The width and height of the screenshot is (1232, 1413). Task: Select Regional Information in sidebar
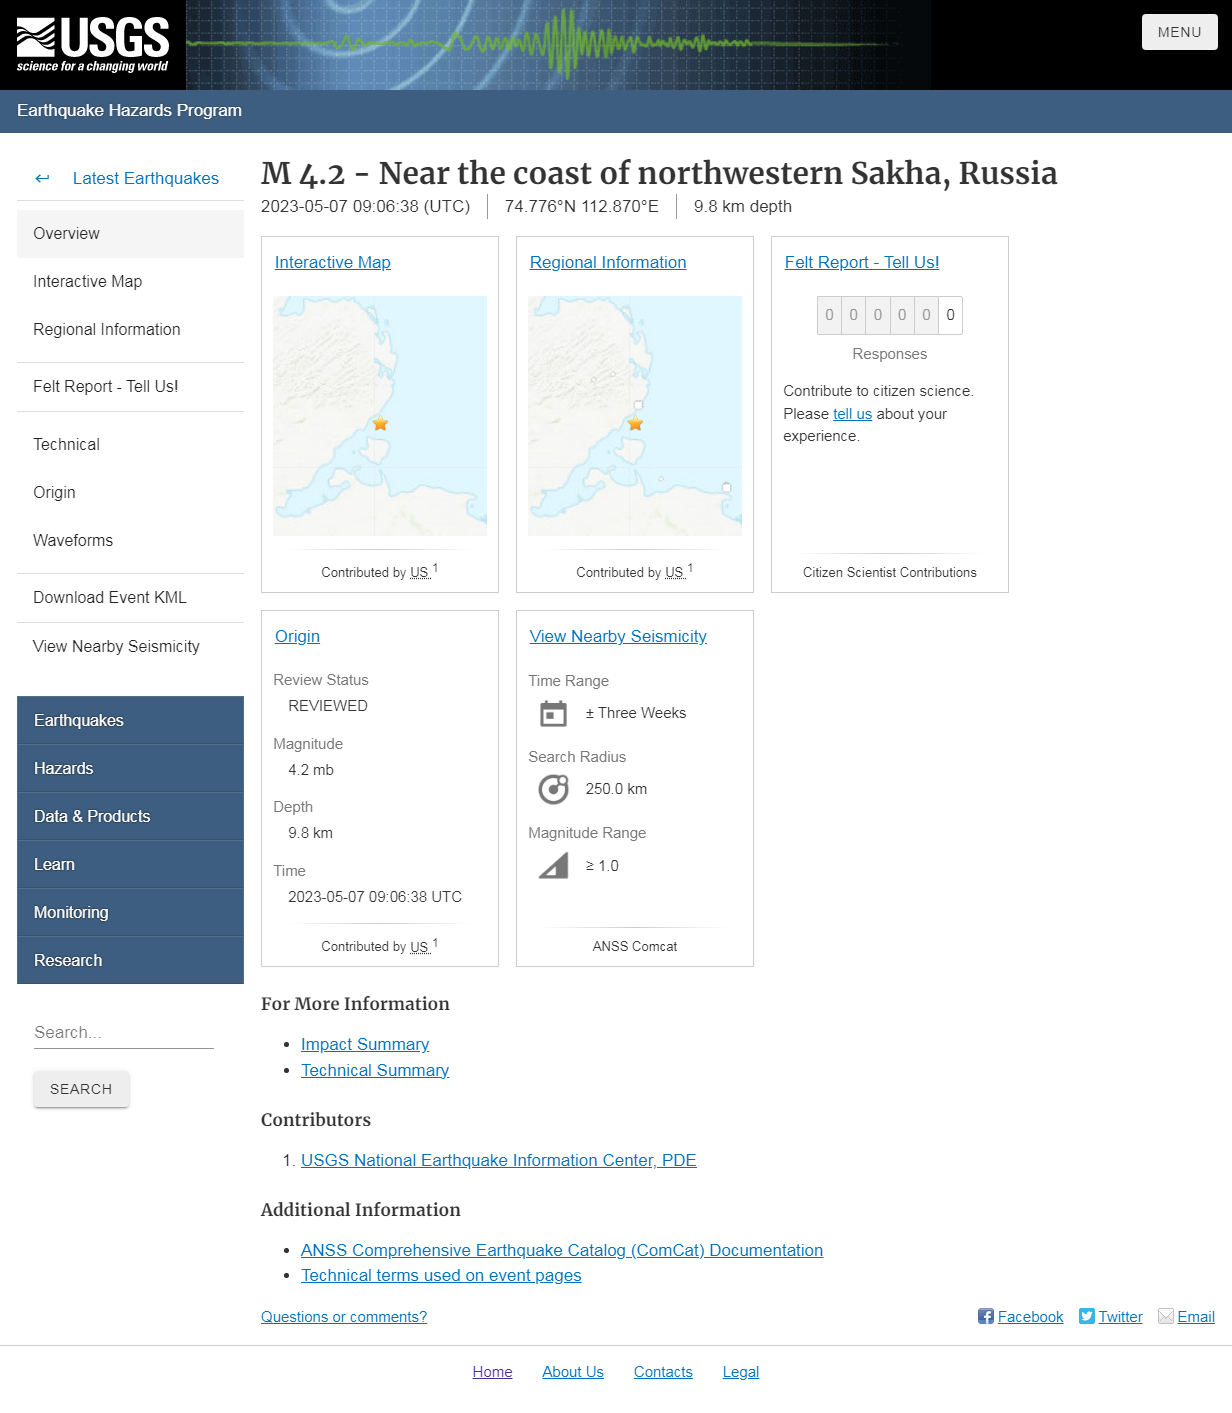pos(130,329)
